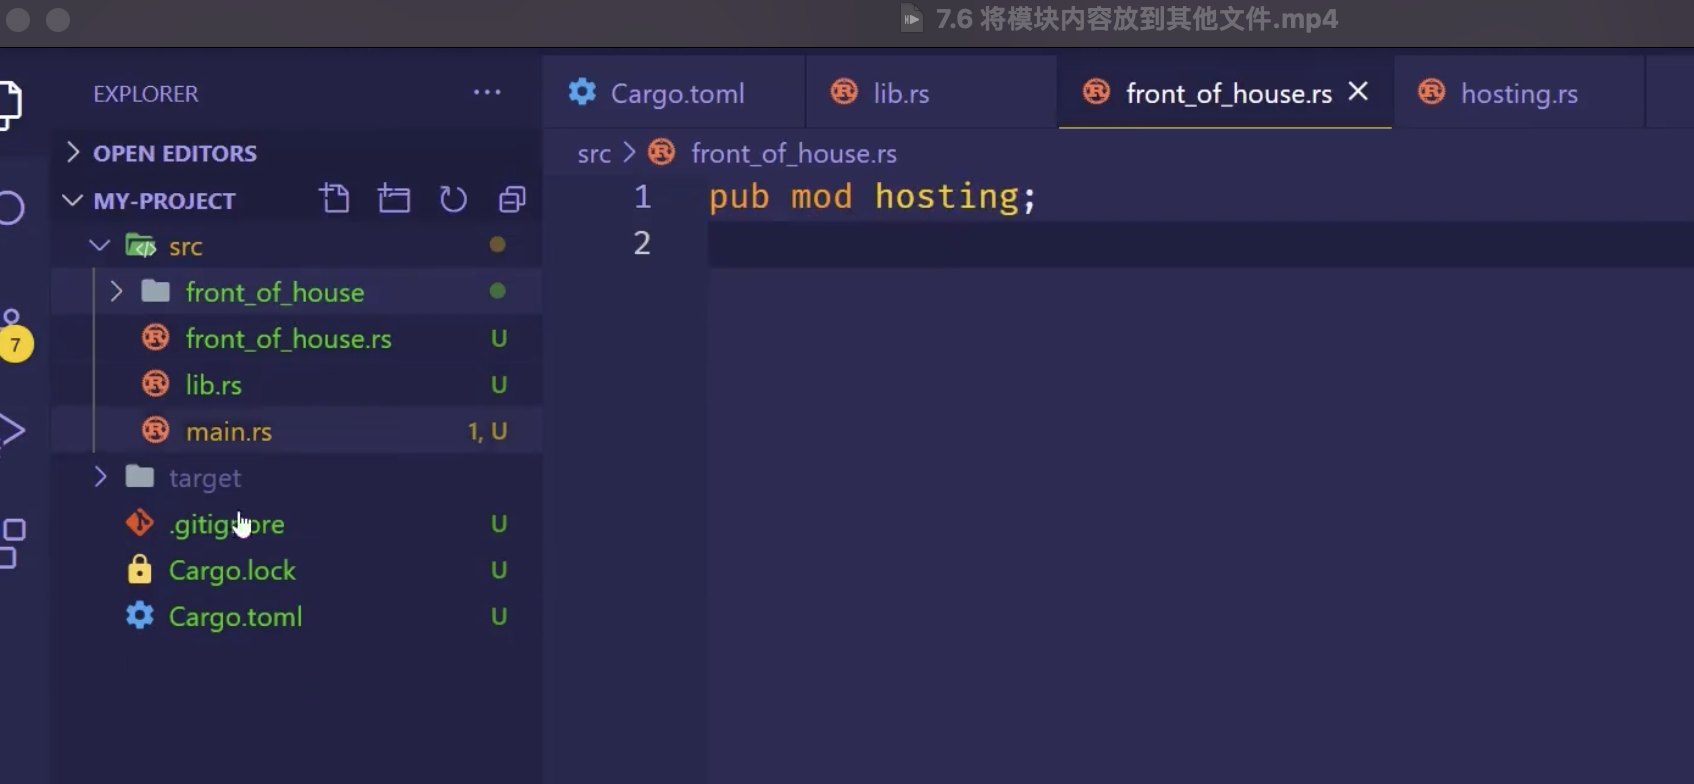Collapse all folders in explorer
Viewport: 1694px width, 784px height.
[512, 200]
